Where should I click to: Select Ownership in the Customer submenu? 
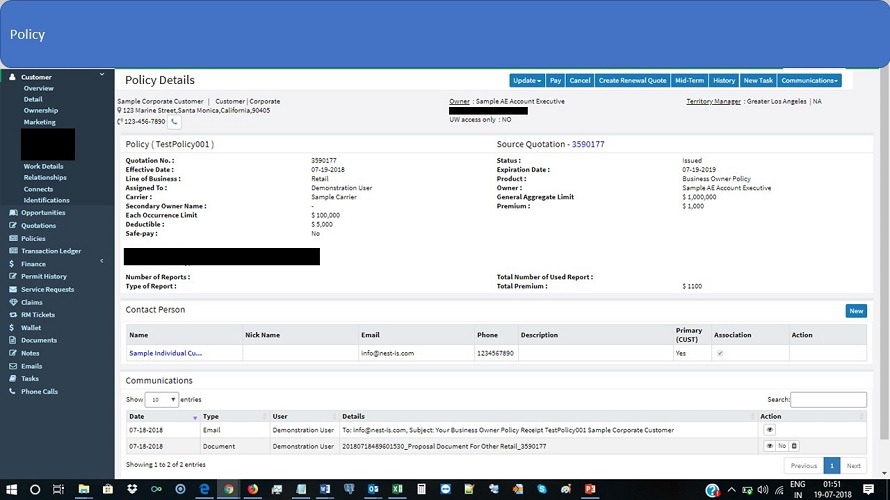click(41, 111)
